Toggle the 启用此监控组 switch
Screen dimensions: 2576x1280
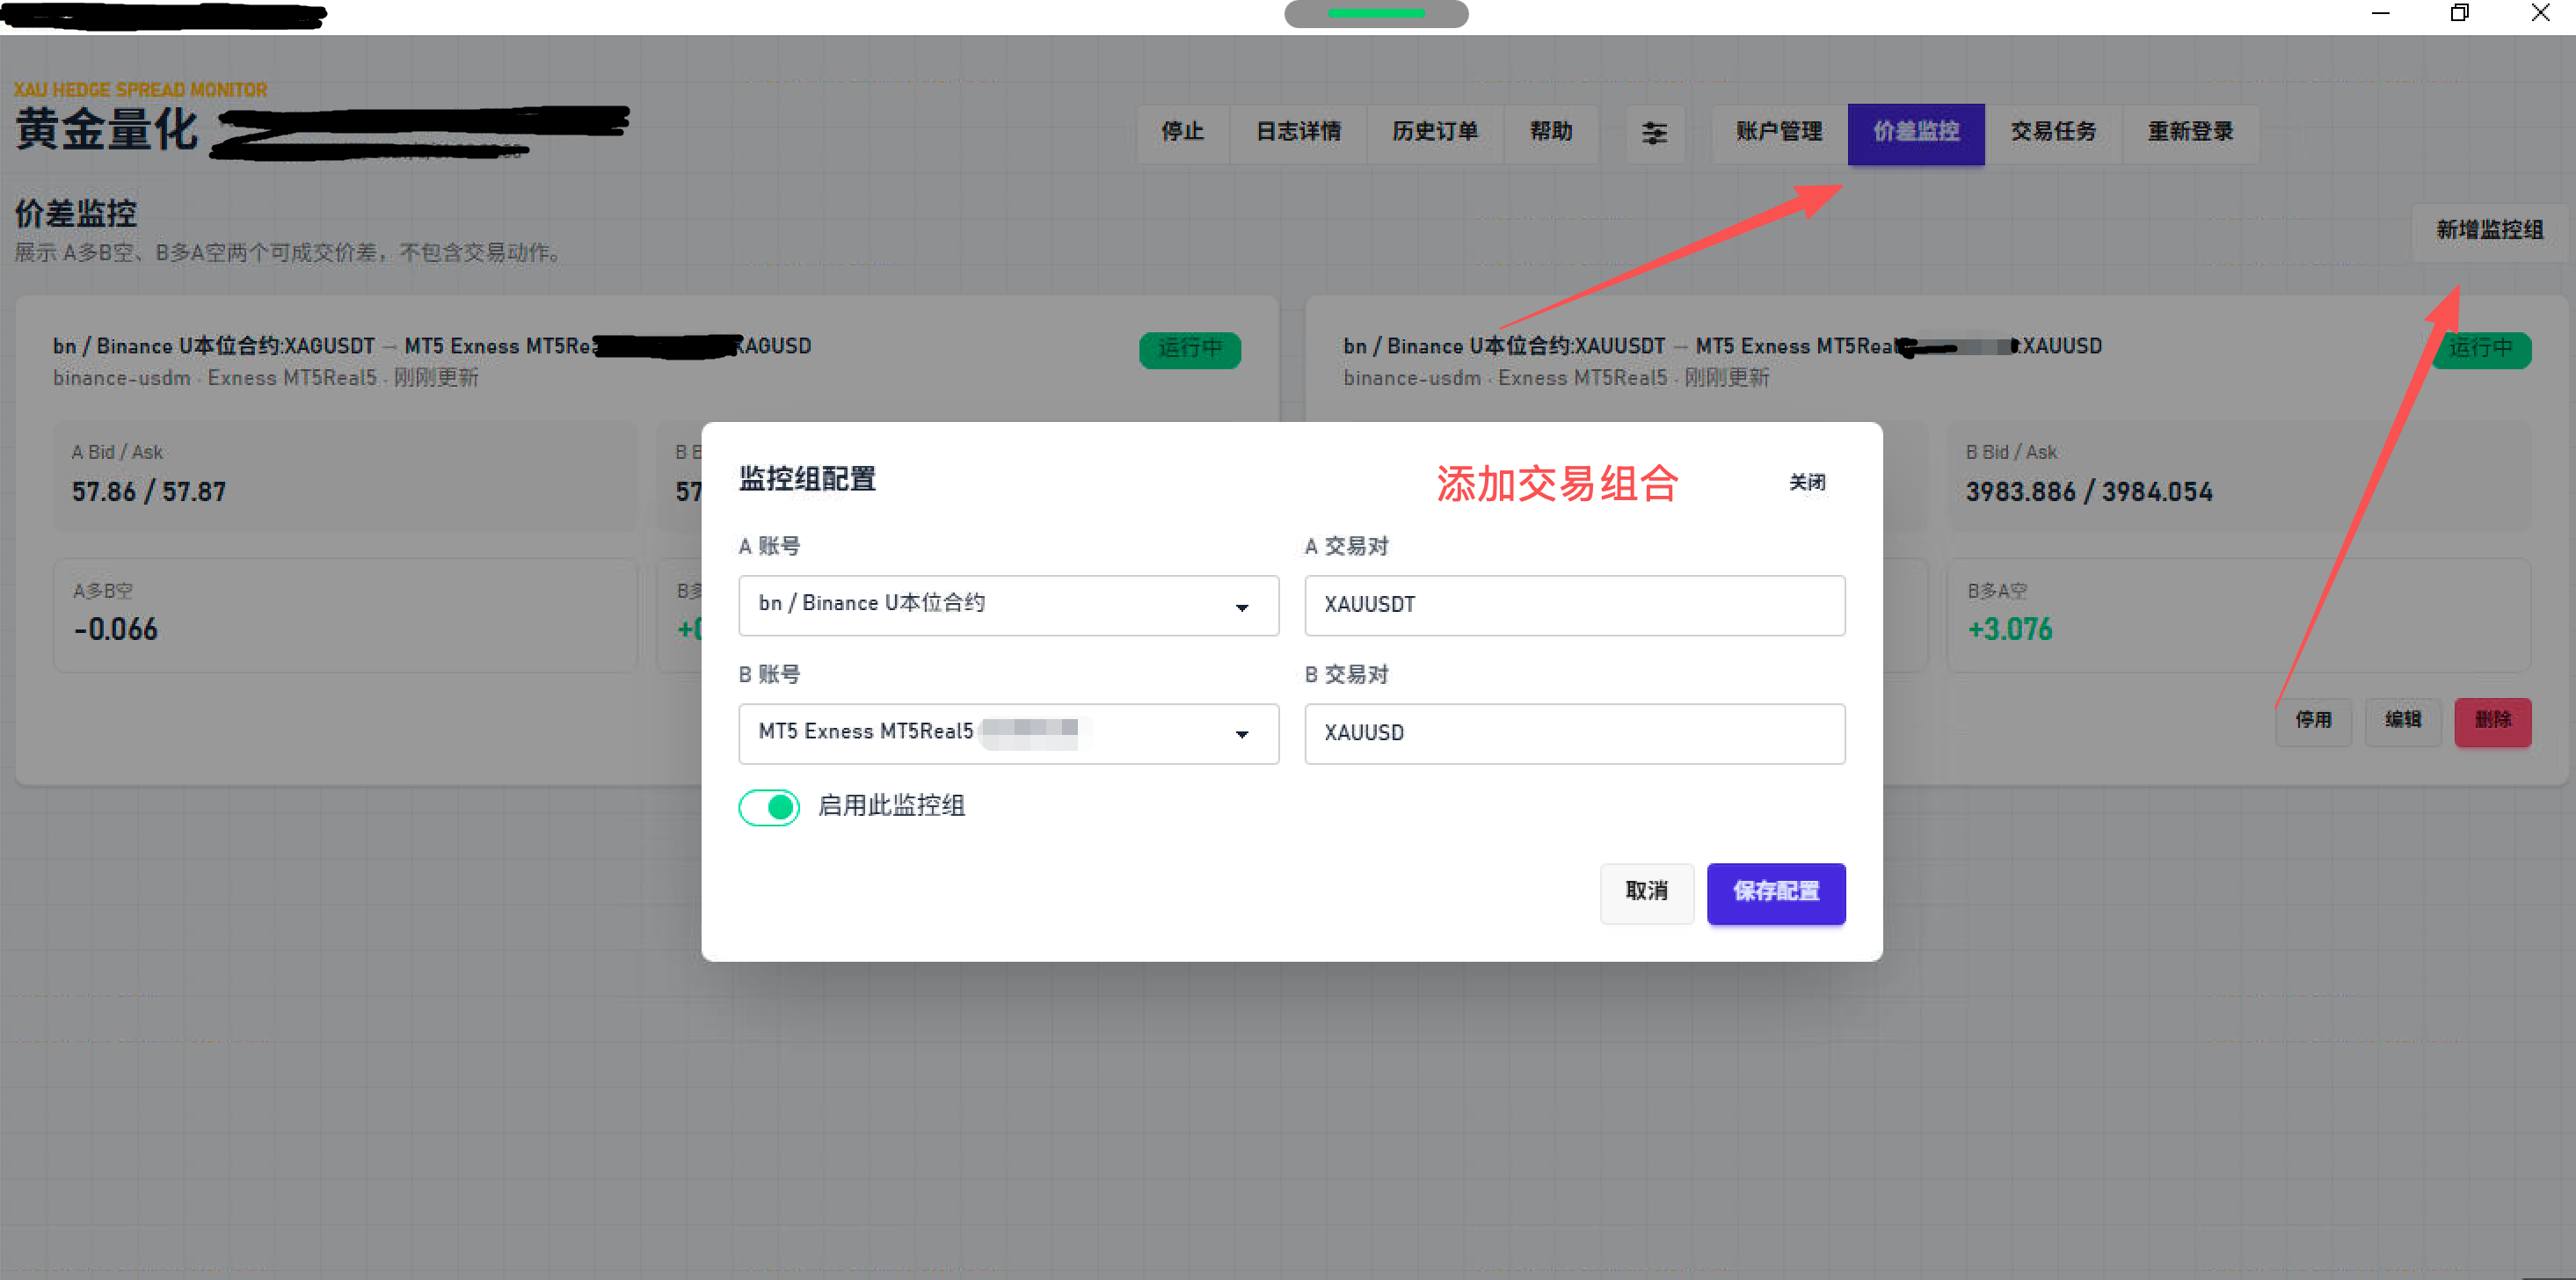pos(768,806)
